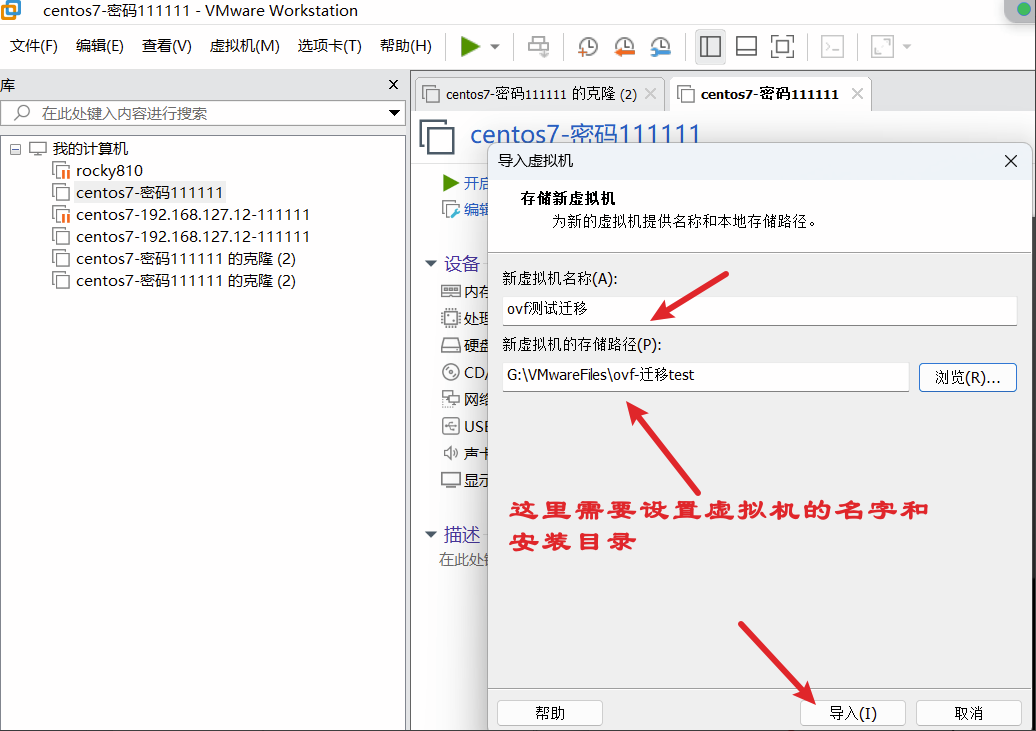Viewport: 1036px width, 731px height.
Task: Click the VMware Workstation title bar icon
Action: pos(11,10)
